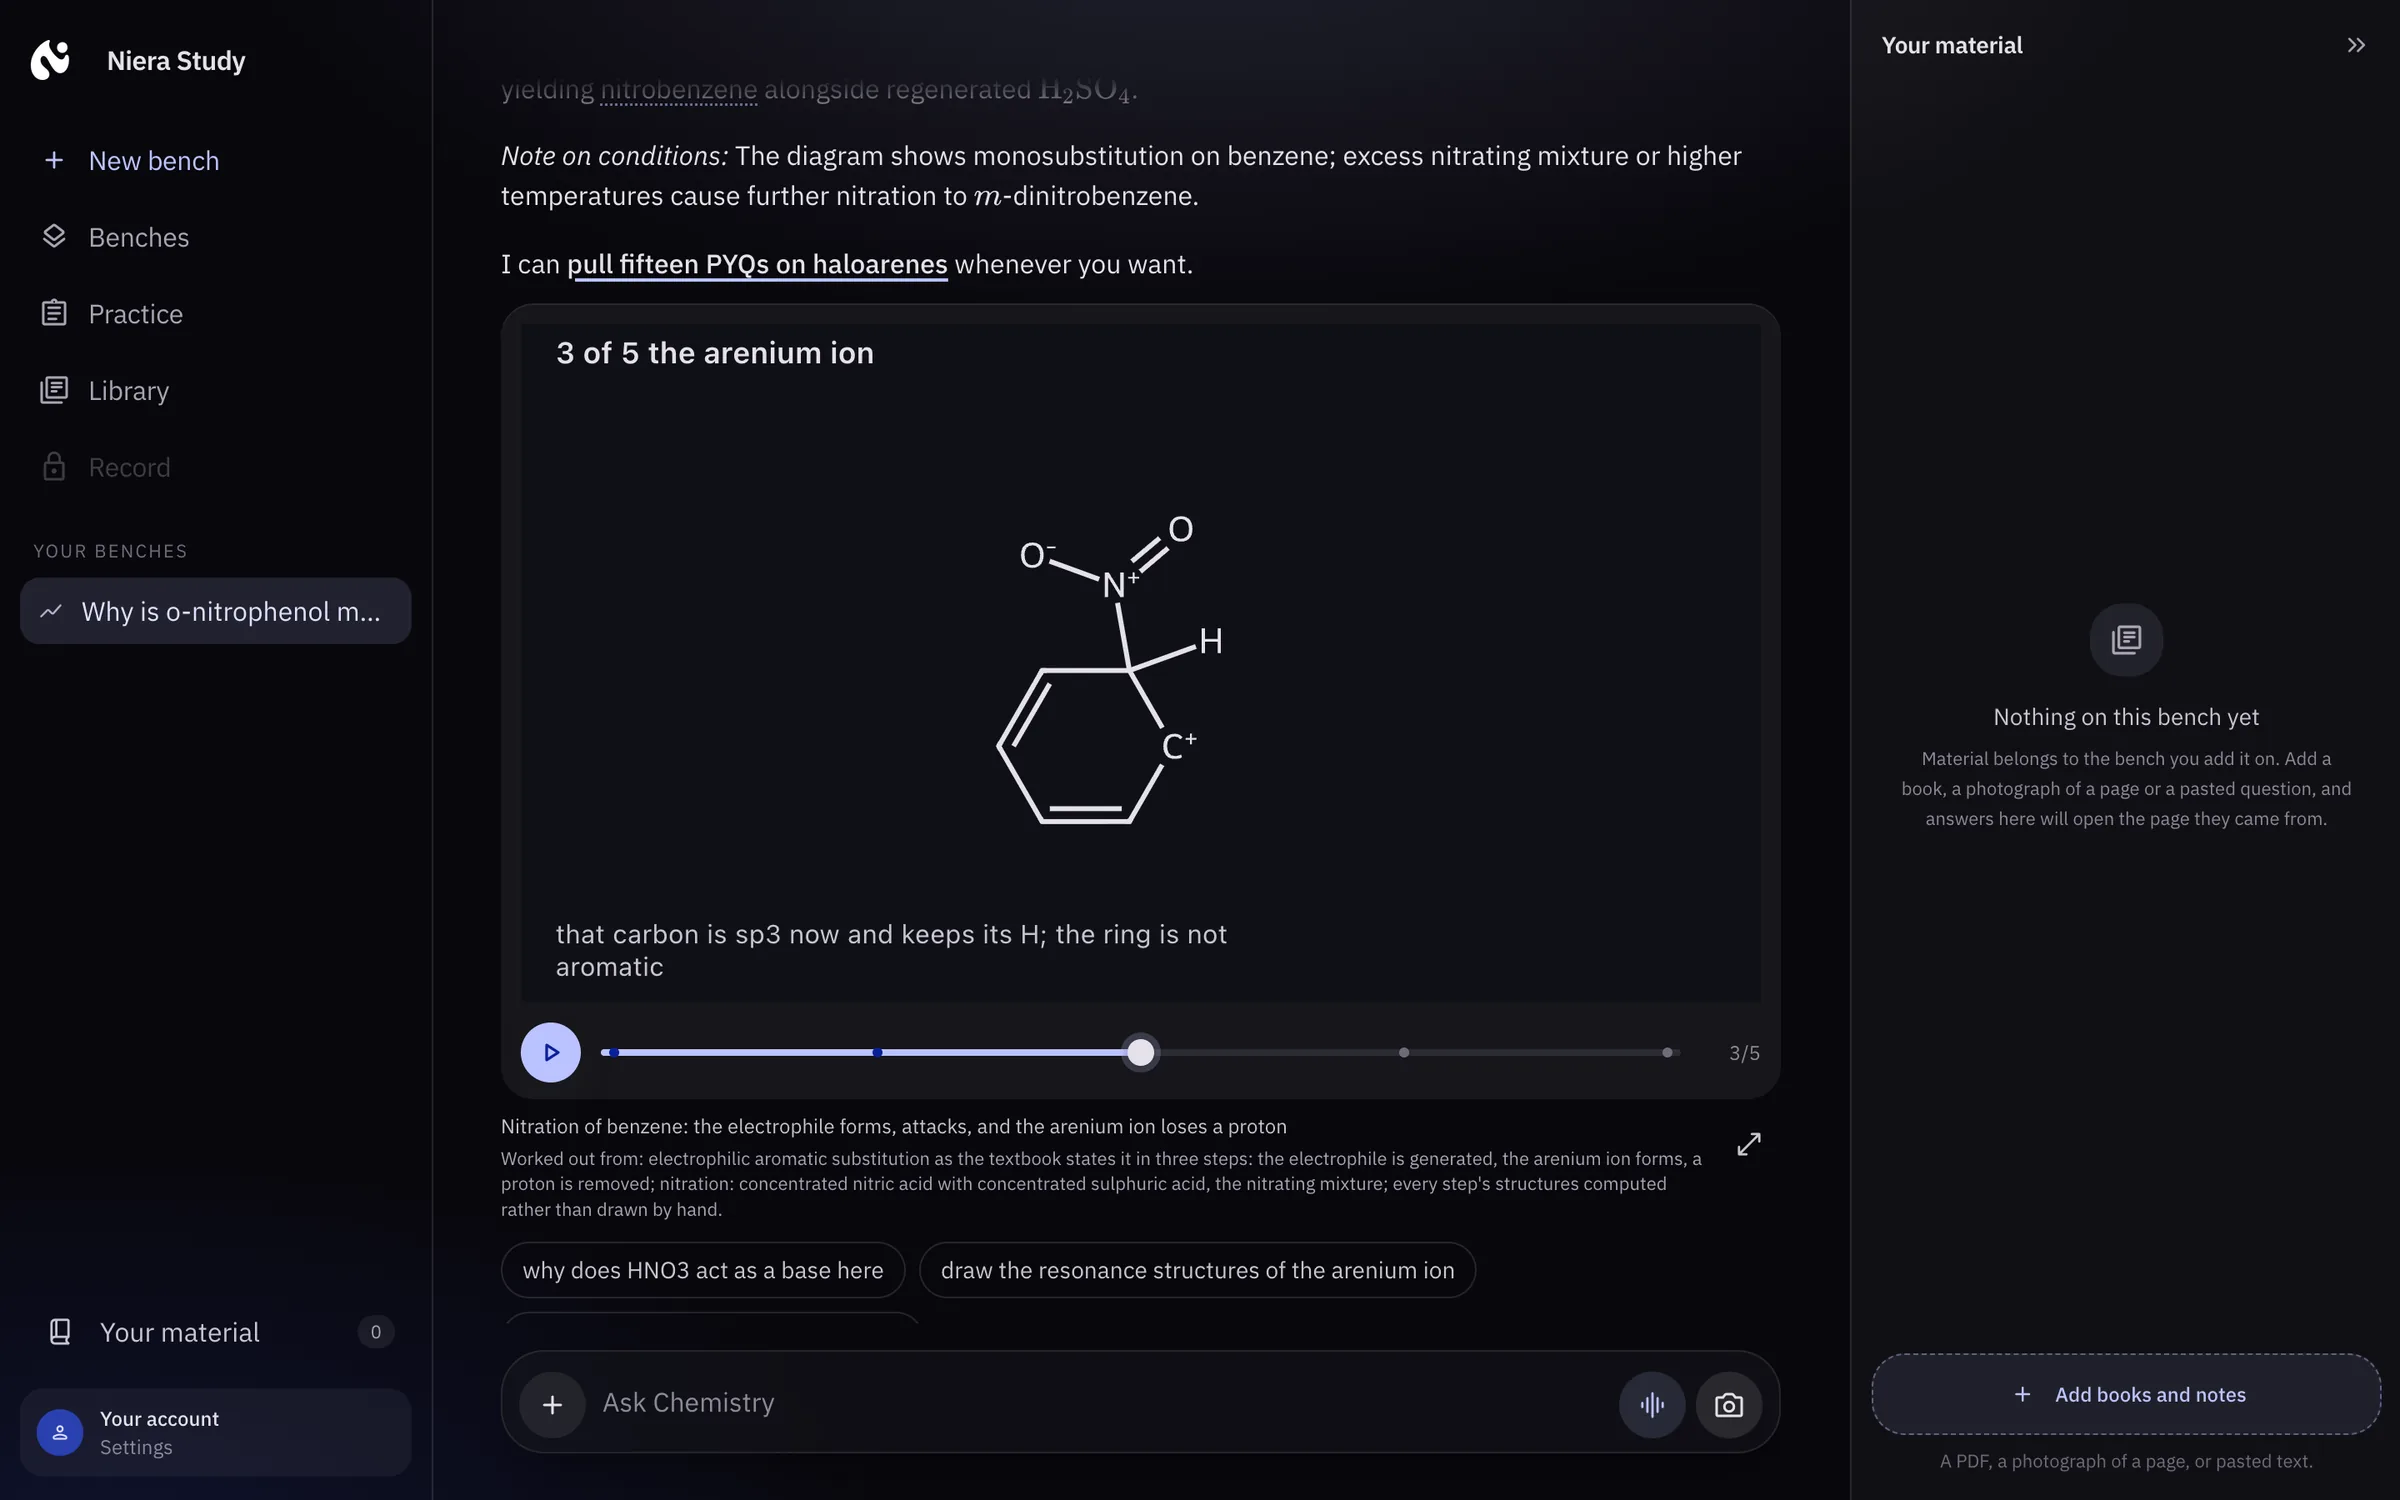
Task: Click the dotted-underlined nitrobenzene term
Action: pos(679,89)
